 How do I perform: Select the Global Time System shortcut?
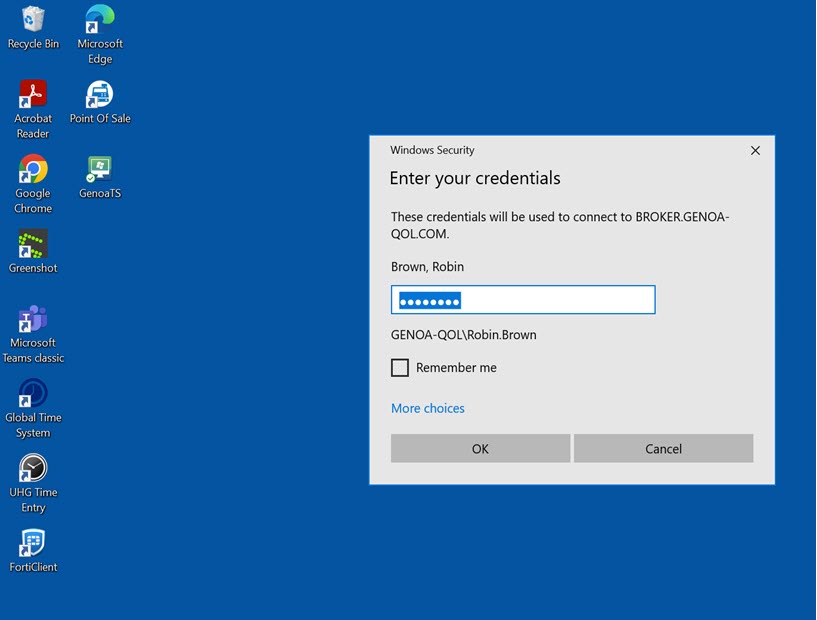tap(33, 394)
